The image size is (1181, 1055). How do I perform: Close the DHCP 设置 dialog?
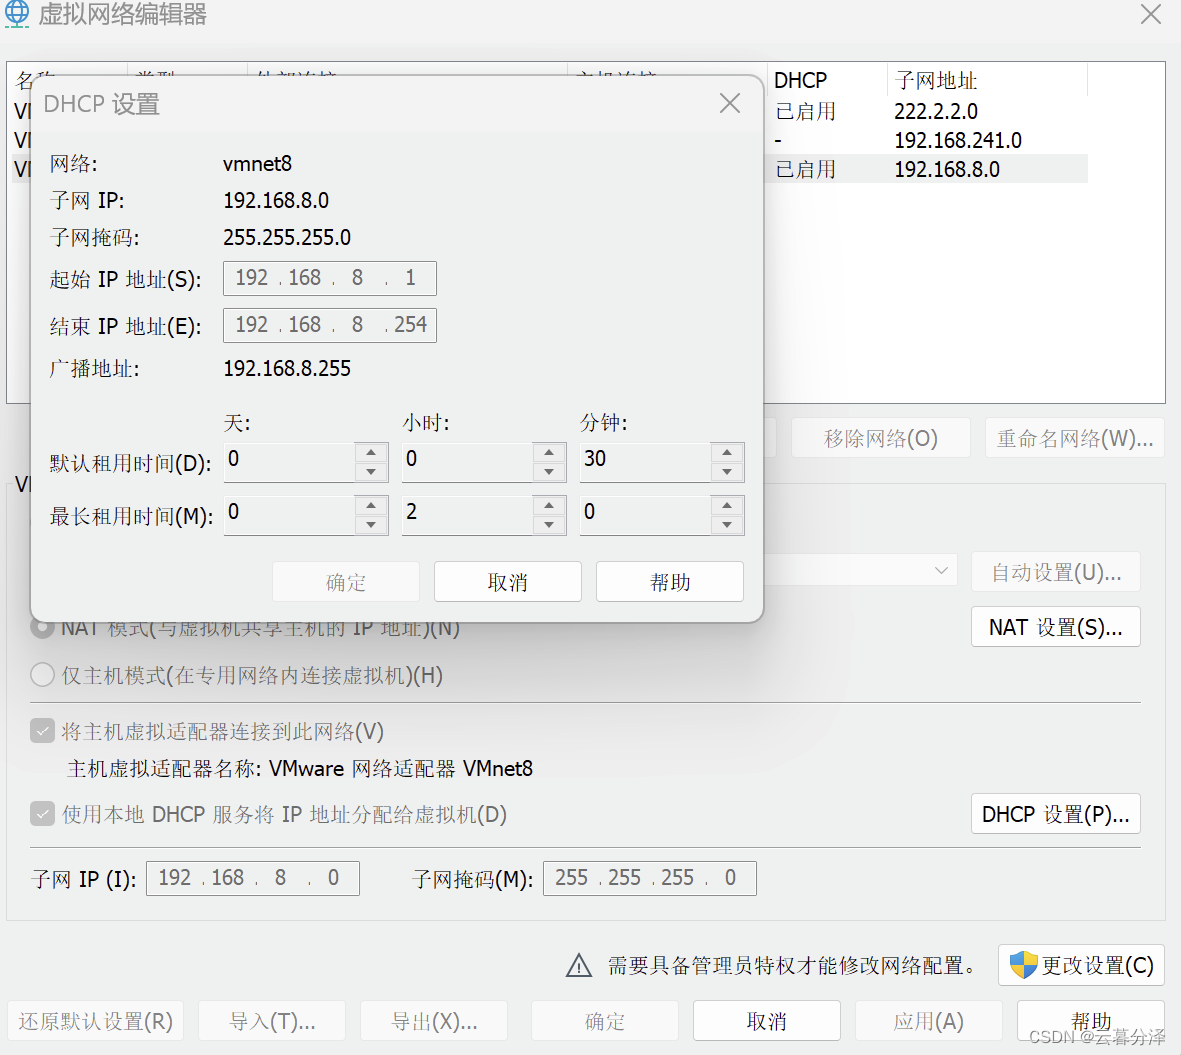730,103
